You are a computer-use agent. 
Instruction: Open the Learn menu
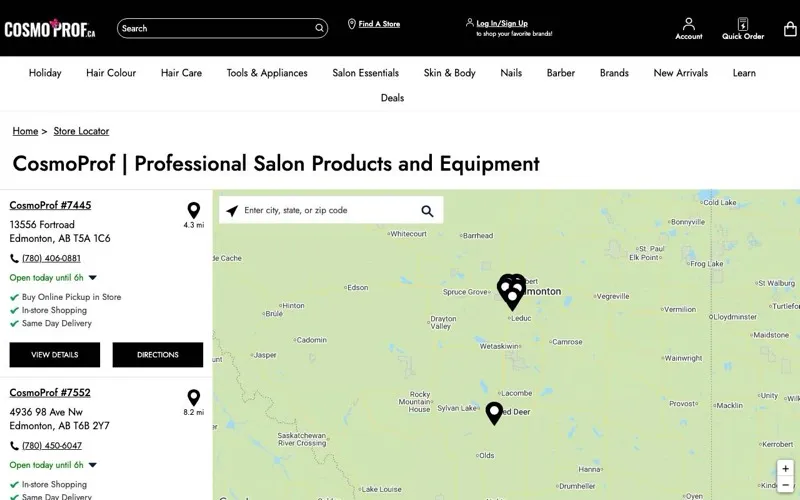(744, 73)
